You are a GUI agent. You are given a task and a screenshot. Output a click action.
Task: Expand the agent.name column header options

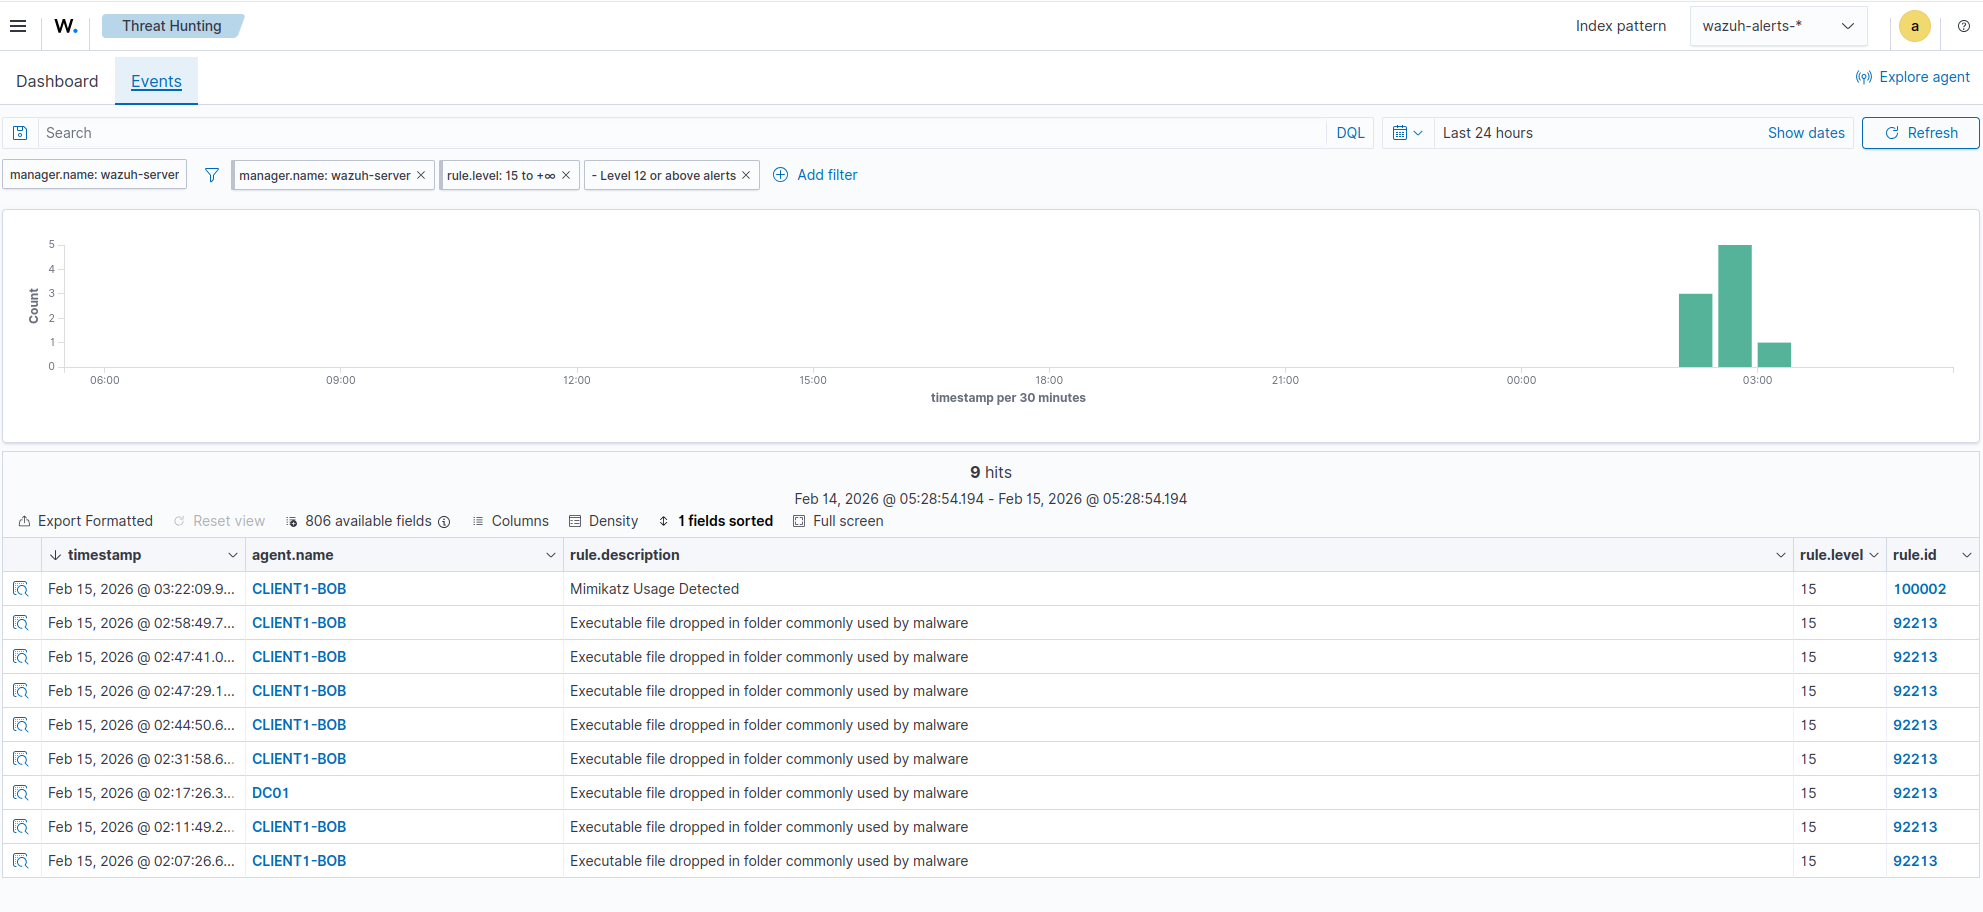tap(550, 555)
